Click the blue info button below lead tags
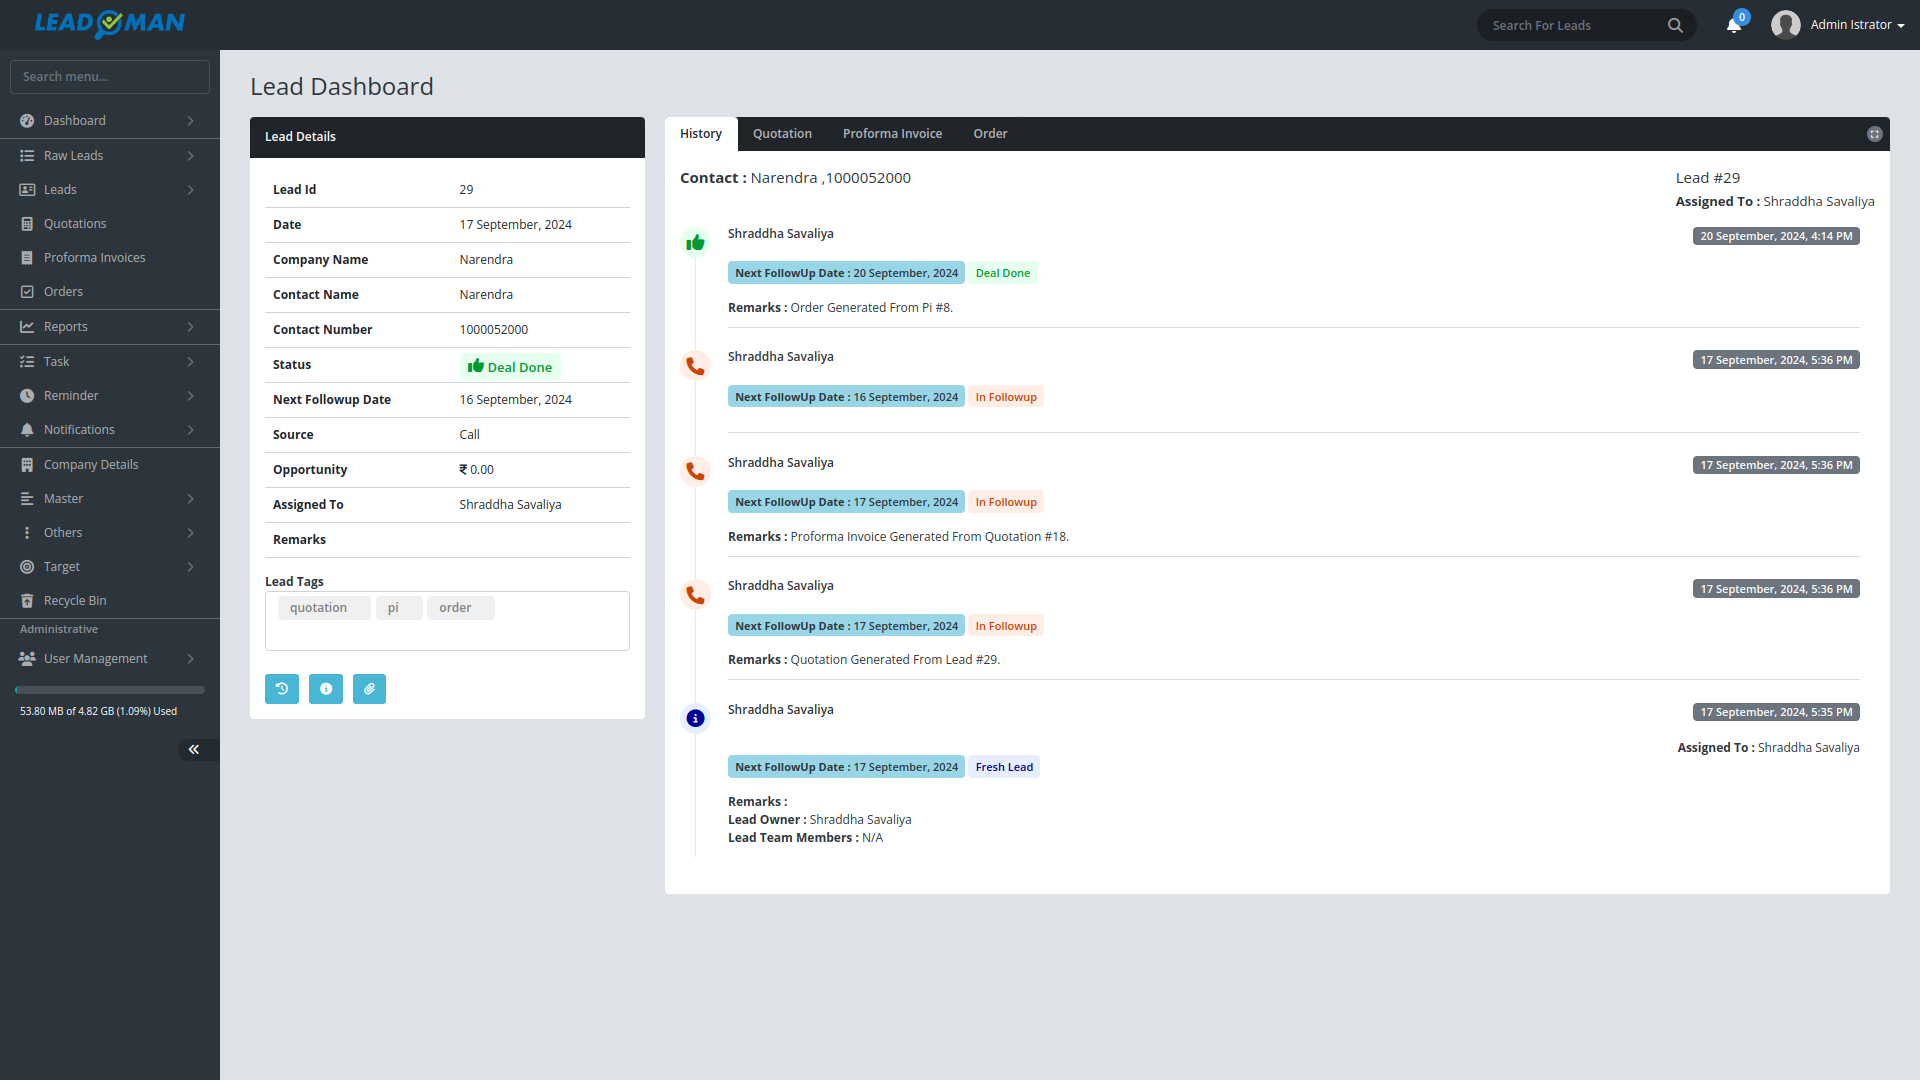This screenshot has height=1080, width=1920. pyautogui.click(x=326, y=689)
